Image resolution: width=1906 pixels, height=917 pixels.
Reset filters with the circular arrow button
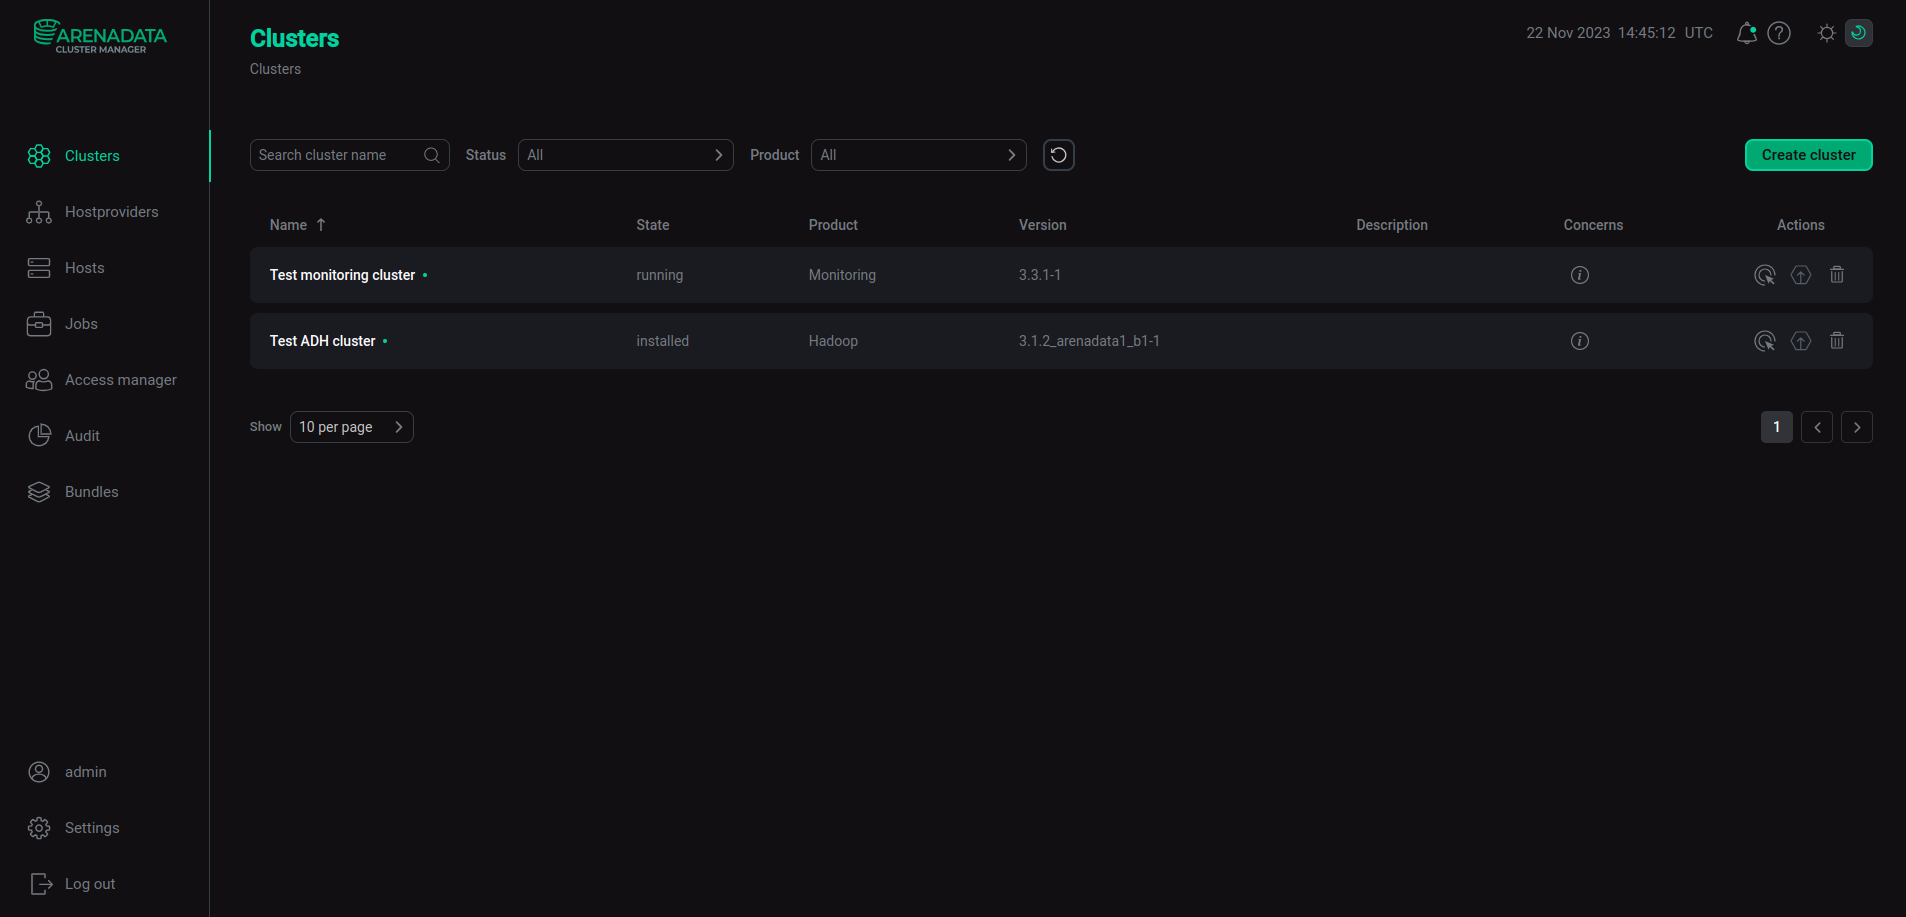pyautogui.click(x=1059, y=155)
